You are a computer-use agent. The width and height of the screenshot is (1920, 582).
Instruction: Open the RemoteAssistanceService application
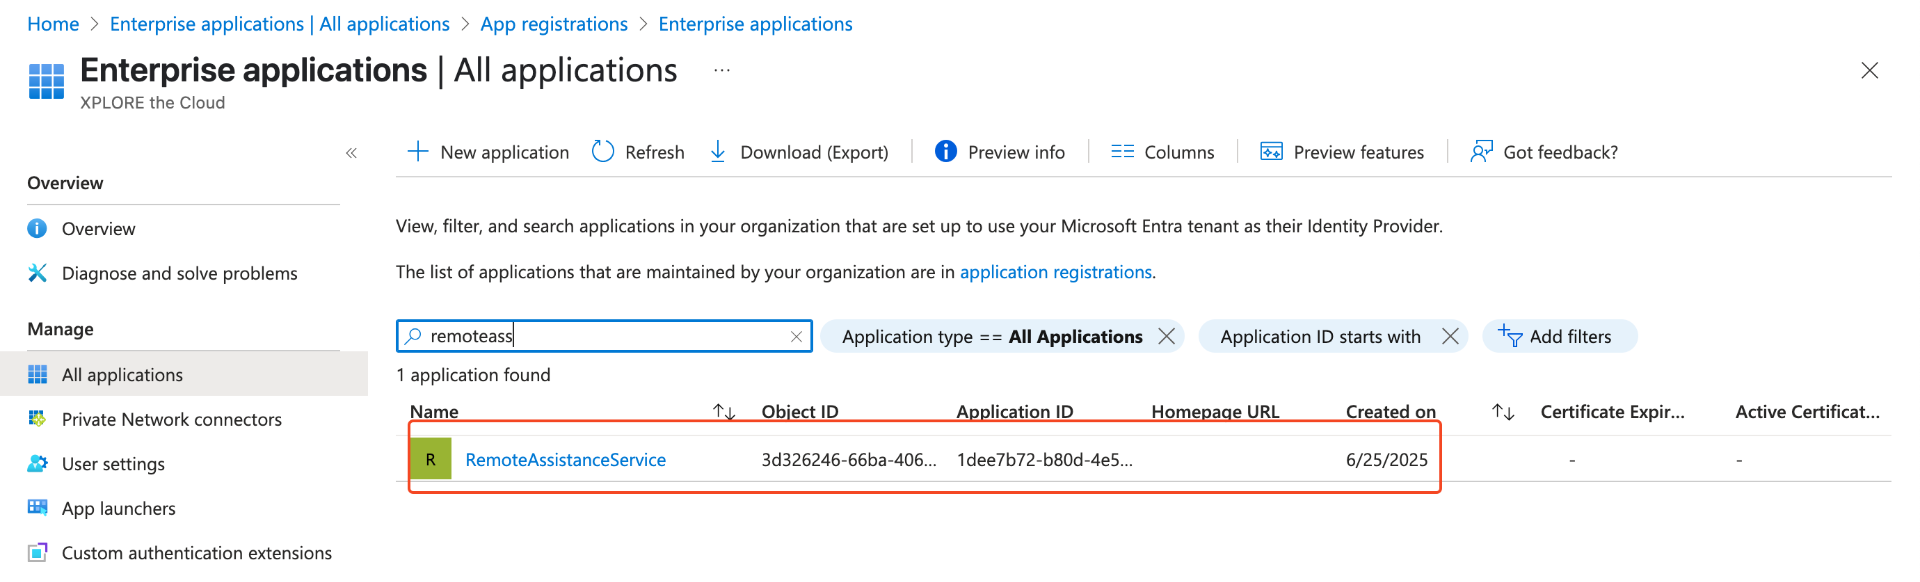pos(565,460)
